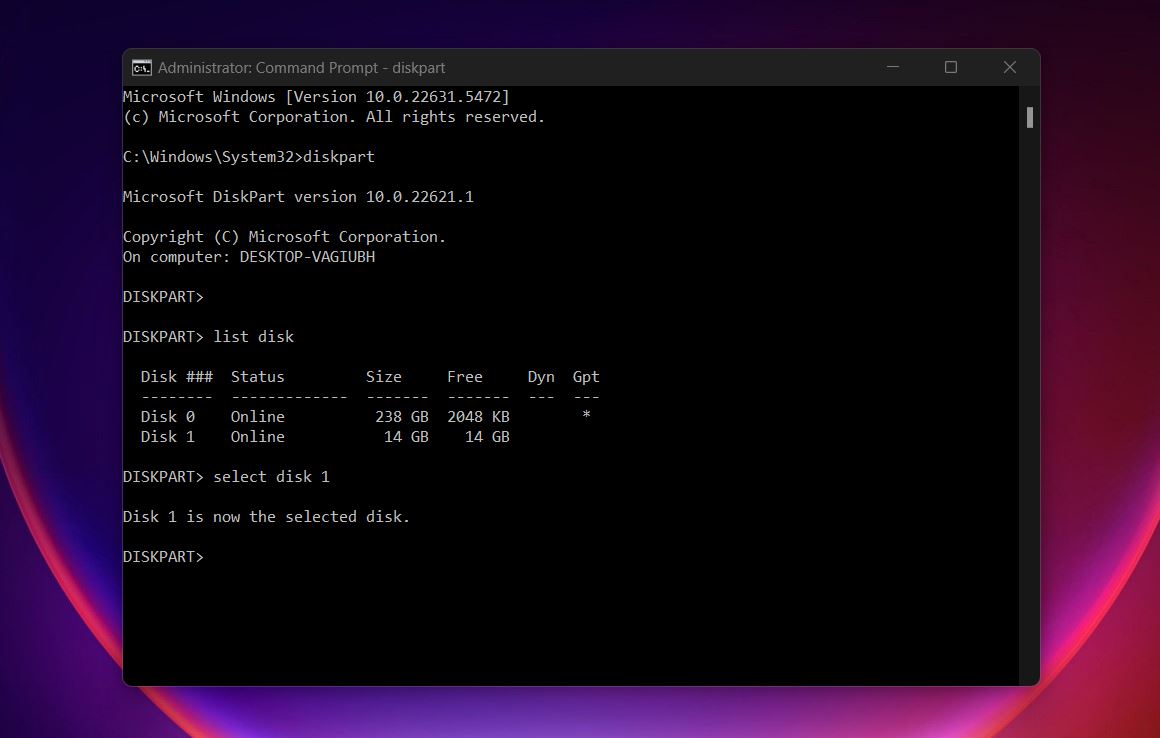
Task: Click the 'Gpt' column header
Action: [x=586, y=376]
